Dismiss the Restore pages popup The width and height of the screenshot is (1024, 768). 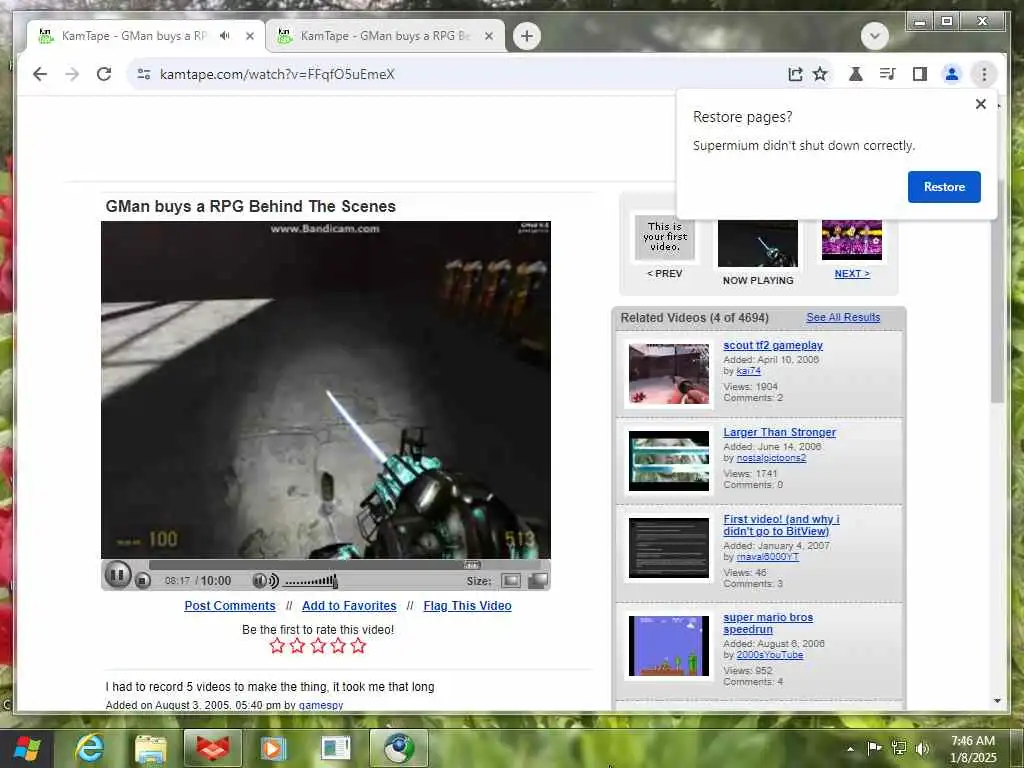click(980, 104)
